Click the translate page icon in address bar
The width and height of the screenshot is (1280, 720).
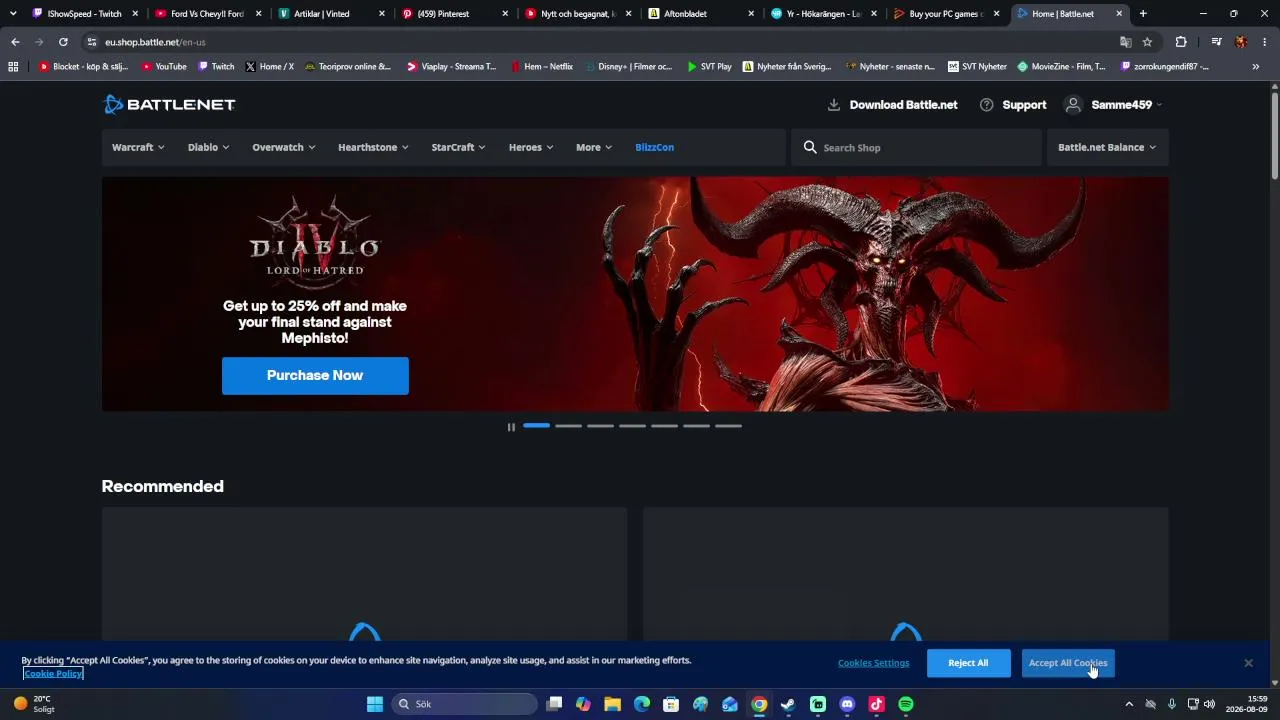pos(1126,42)
